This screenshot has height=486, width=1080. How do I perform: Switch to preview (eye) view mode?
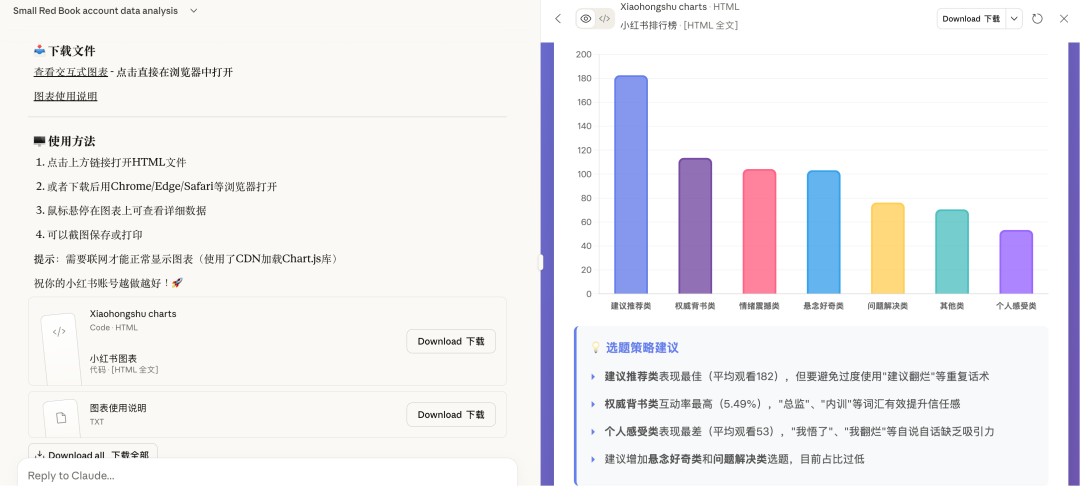[586, 18]
